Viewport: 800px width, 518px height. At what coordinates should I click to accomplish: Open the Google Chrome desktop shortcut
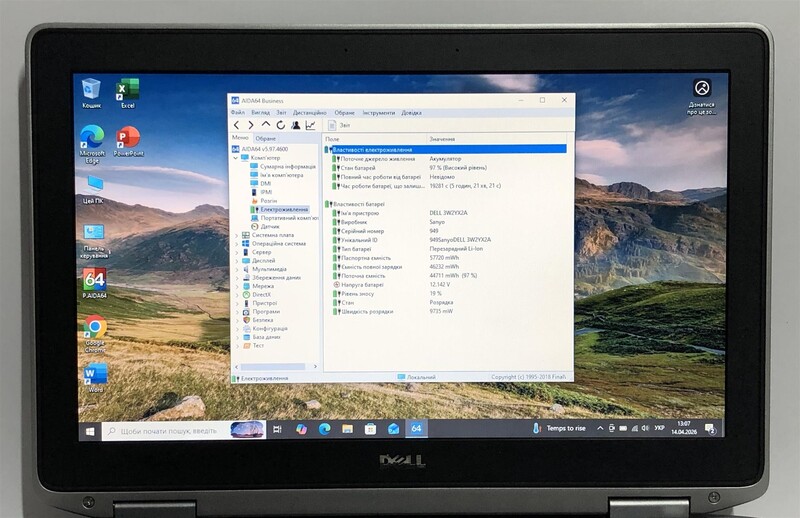[95, 334]
